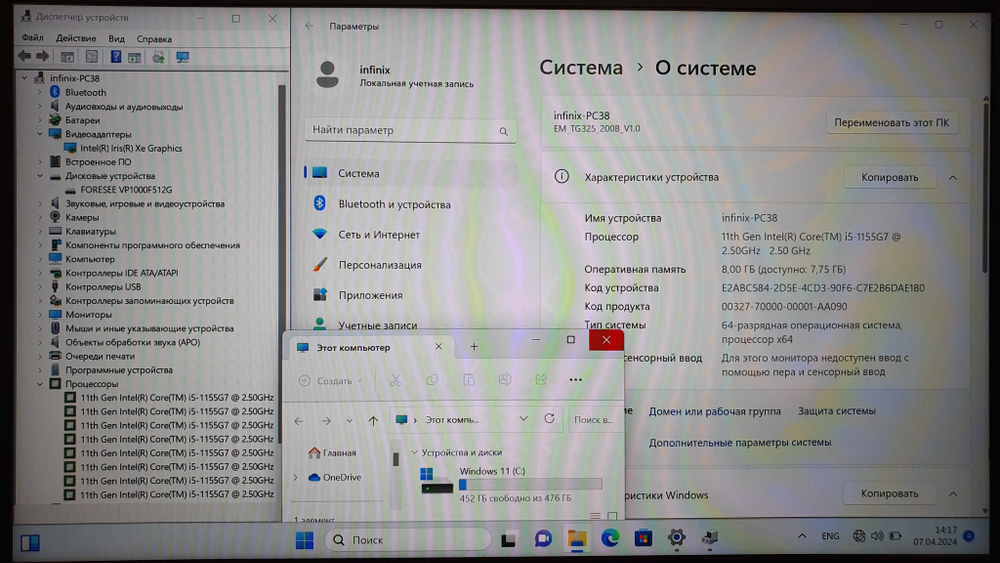Click the Найти параметр search field
The height and width of the screenshot is (563, 1000).
point(410,130)
